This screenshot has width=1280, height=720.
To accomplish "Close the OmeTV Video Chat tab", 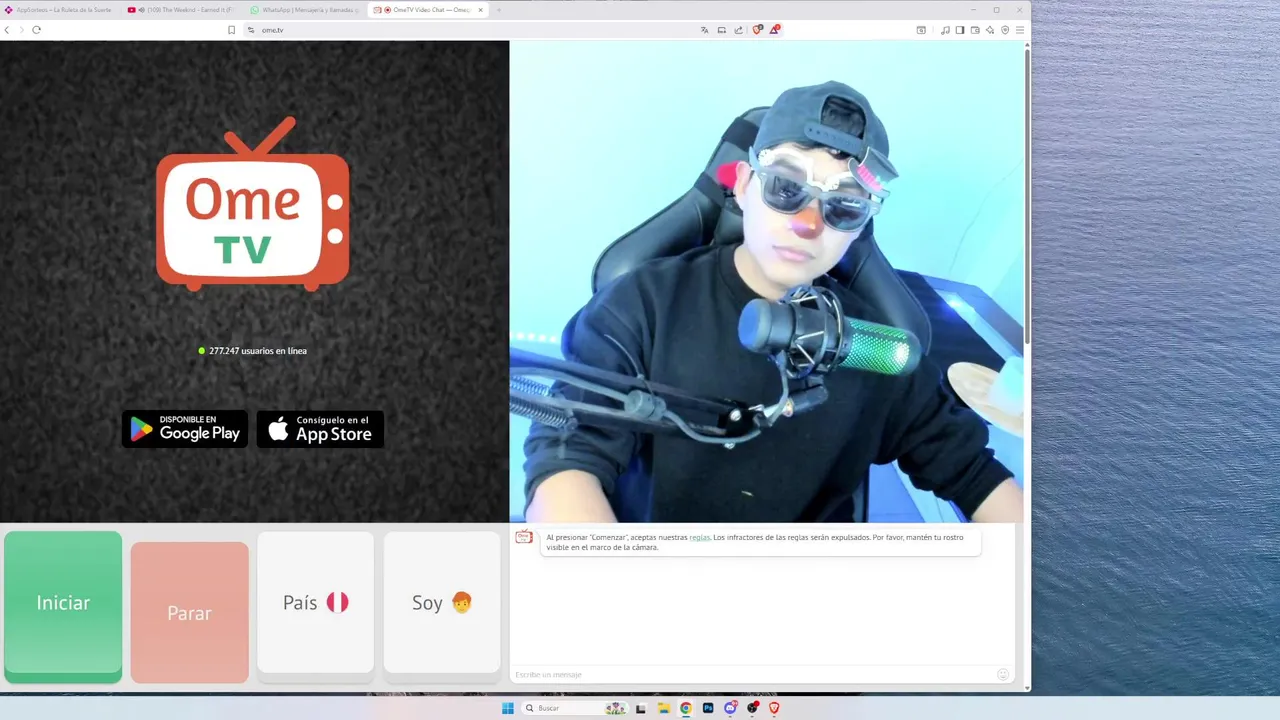I will pos(480,9).
